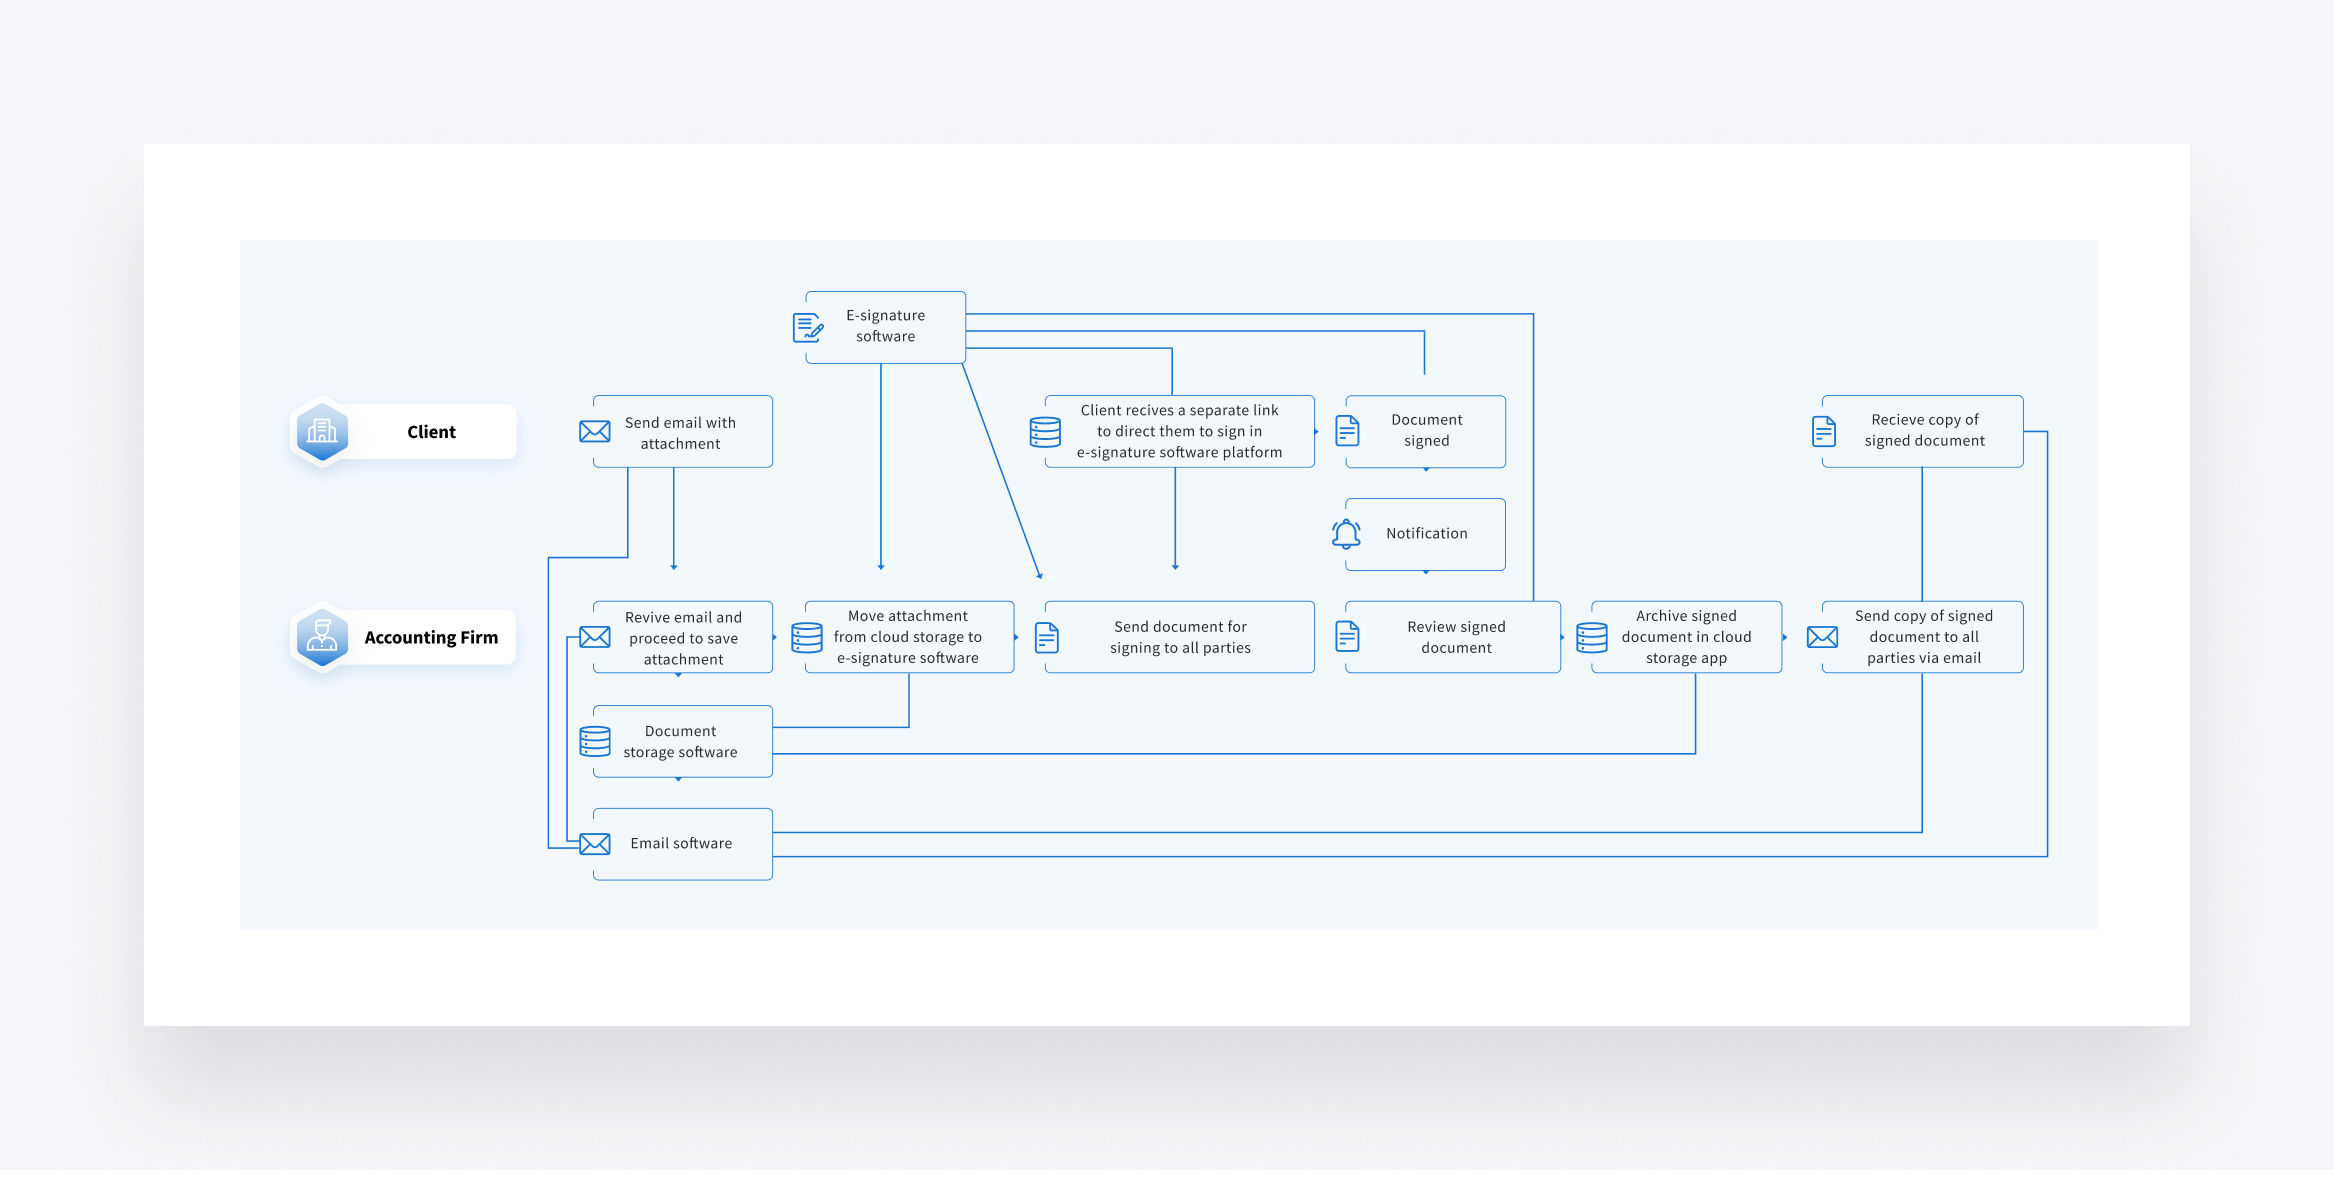The width and height of the screenshot is (2334, 1188).
Task: Click the envelope icon beside Email software
Action: pos(595,844)
